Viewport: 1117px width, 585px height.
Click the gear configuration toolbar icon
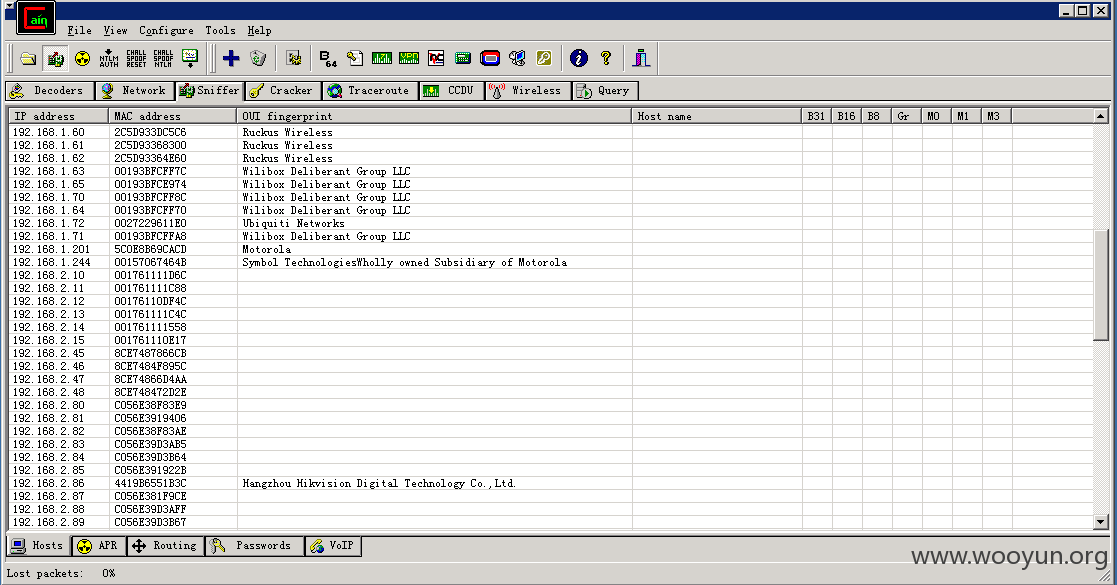pos(293,58)
